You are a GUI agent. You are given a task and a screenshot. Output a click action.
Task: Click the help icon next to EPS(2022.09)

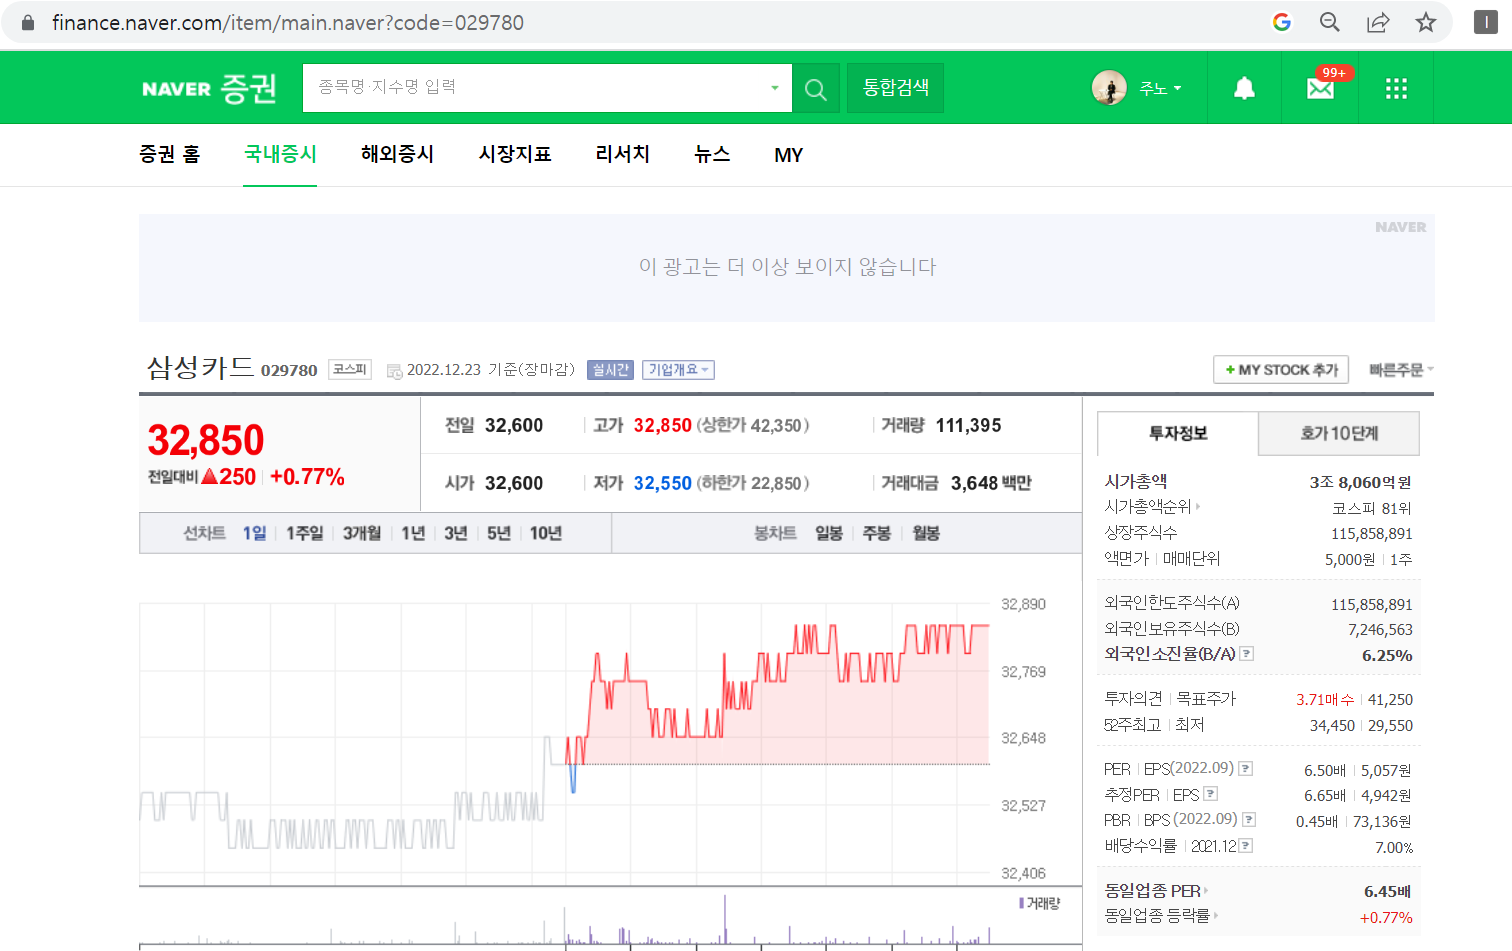click(1245, 769)
